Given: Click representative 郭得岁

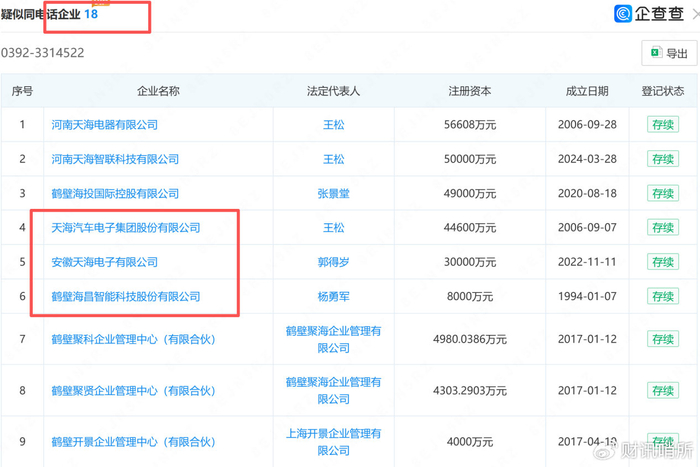Looking at the screenshot, I should [x=333, y=262].
